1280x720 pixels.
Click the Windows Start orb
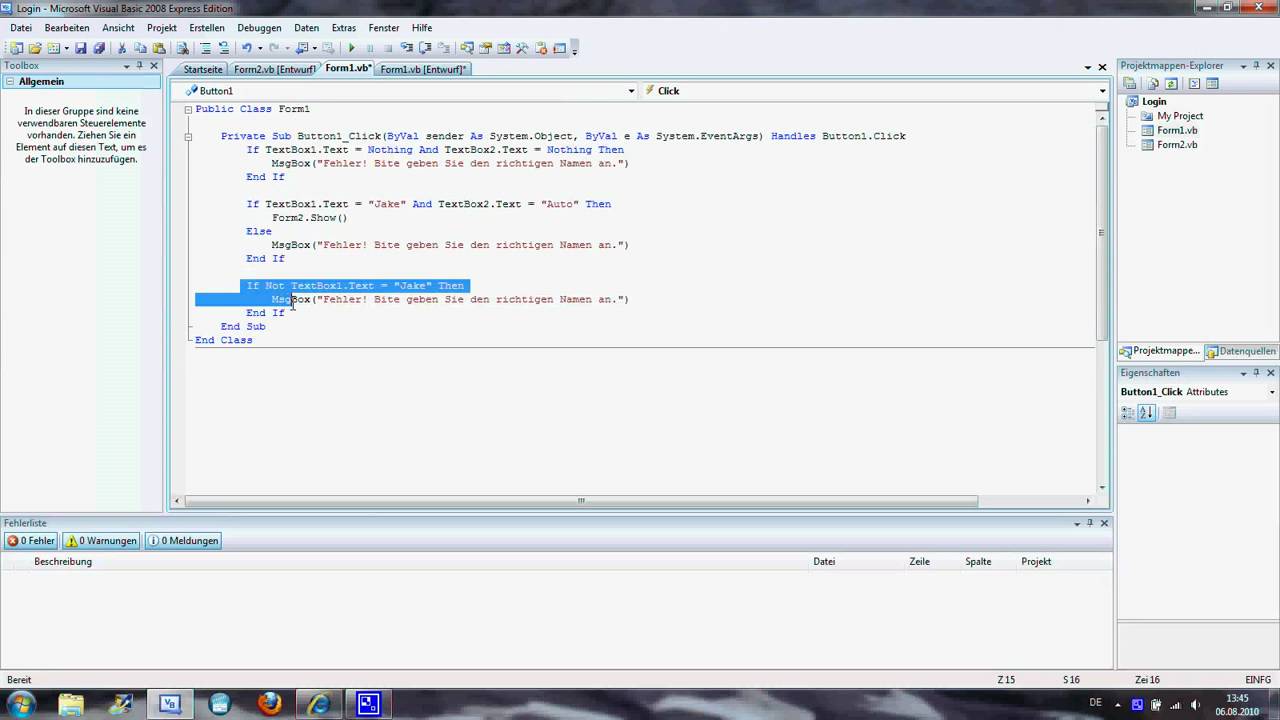pyautogui.click(x=21, y=703)
